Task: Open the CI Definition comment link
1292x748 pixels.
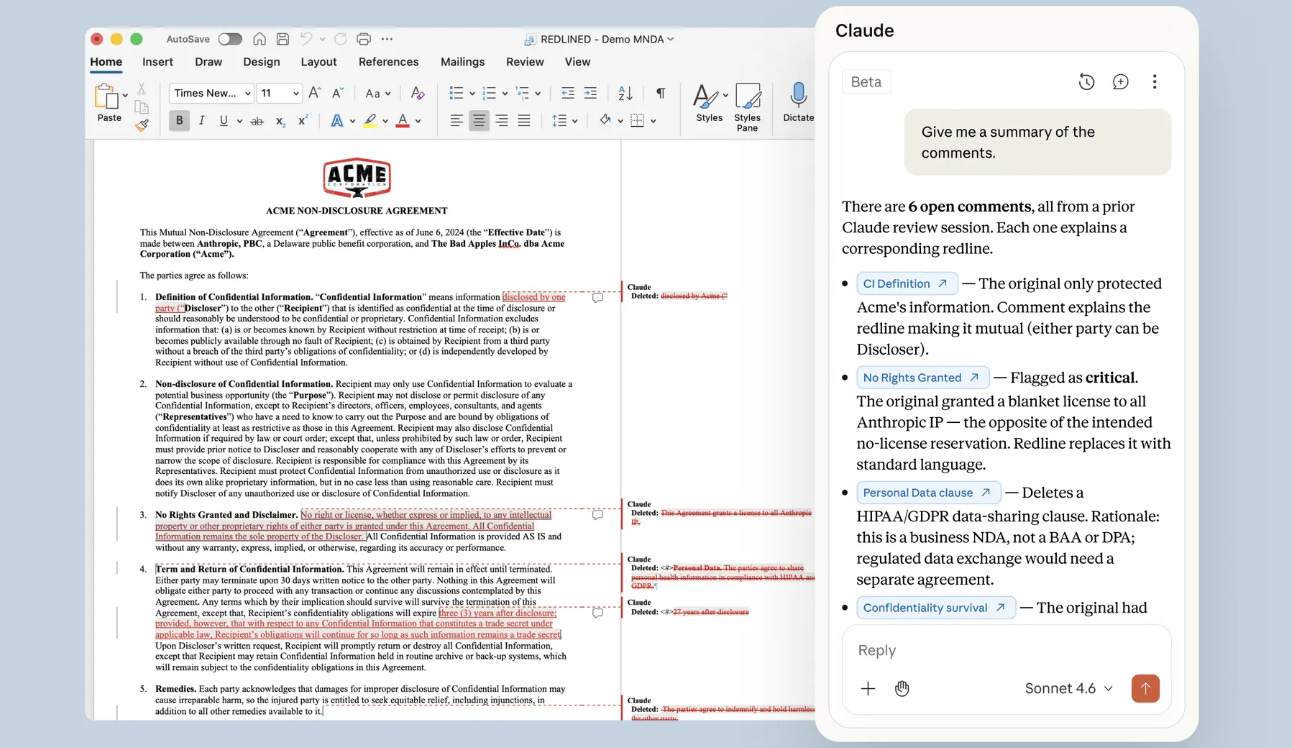Action: [907, 283]
